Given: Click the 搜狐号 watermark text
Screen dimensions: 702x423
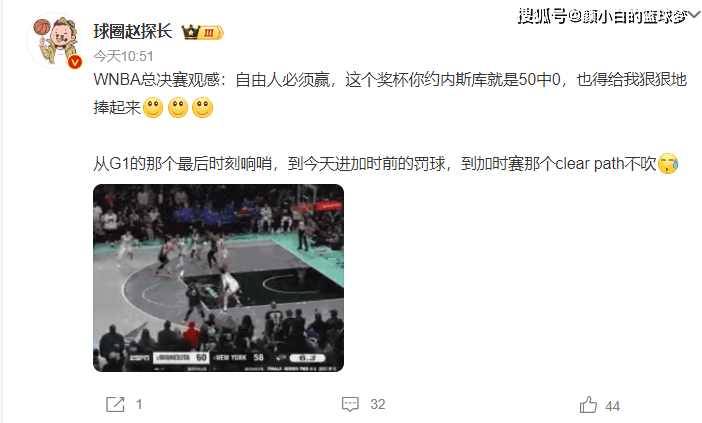Looking at the screenshot, I should 602,17.
